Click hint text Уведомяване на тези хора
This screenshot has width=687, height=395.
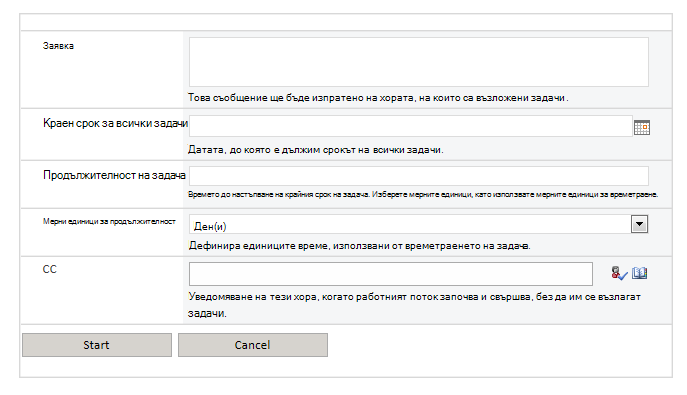point(414,305)
